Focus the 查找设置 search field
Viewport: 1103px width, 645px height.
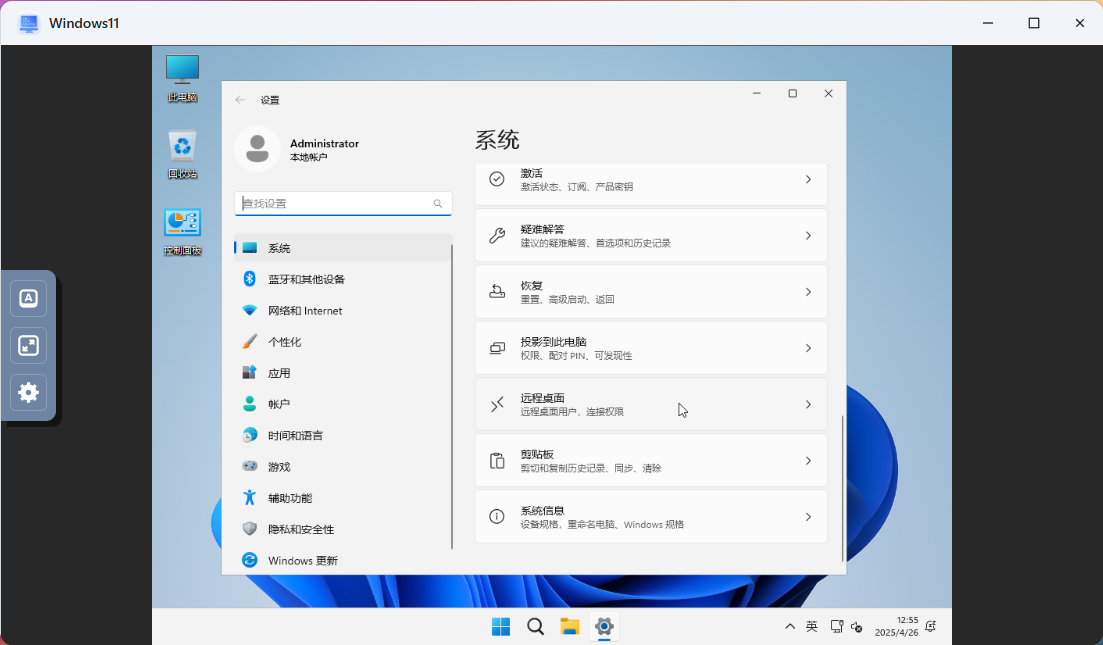pos(343,203)
